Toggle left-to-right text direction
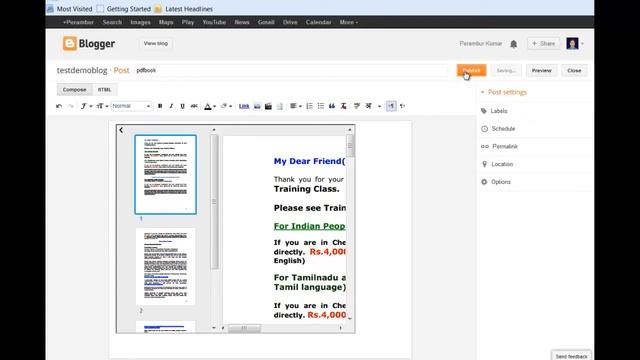640x360 pixels. click(391, 106)
